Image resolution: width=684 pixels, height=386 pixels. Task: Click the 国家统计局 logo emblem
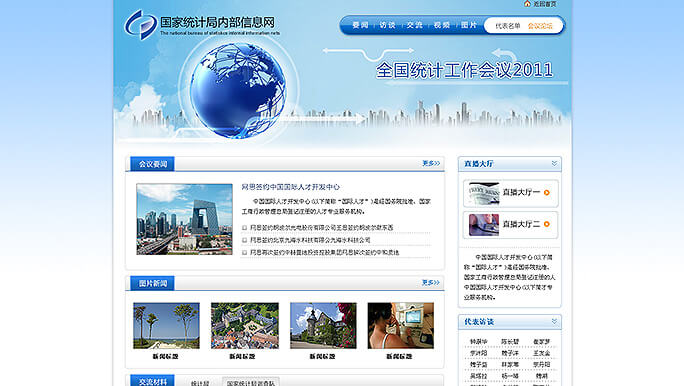[140, 25]
